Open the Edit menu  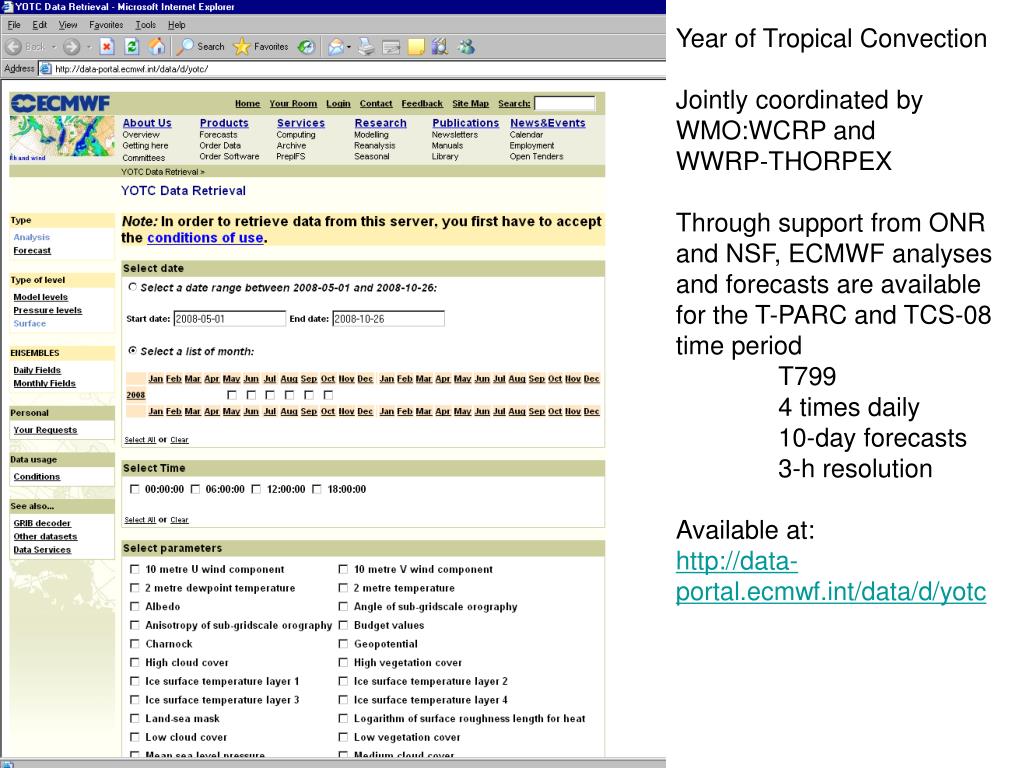pyautogui.click(x=40, y=25)
